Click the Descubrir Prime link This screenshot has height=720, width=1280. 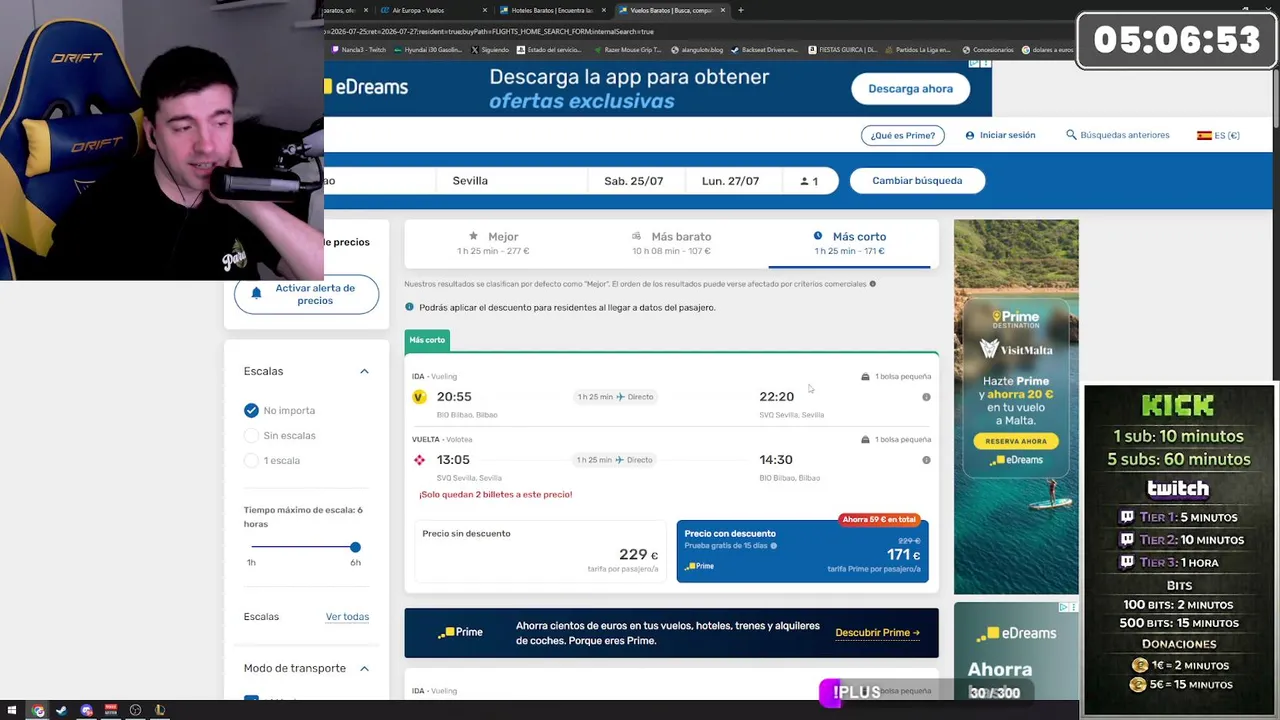(877, 633)
